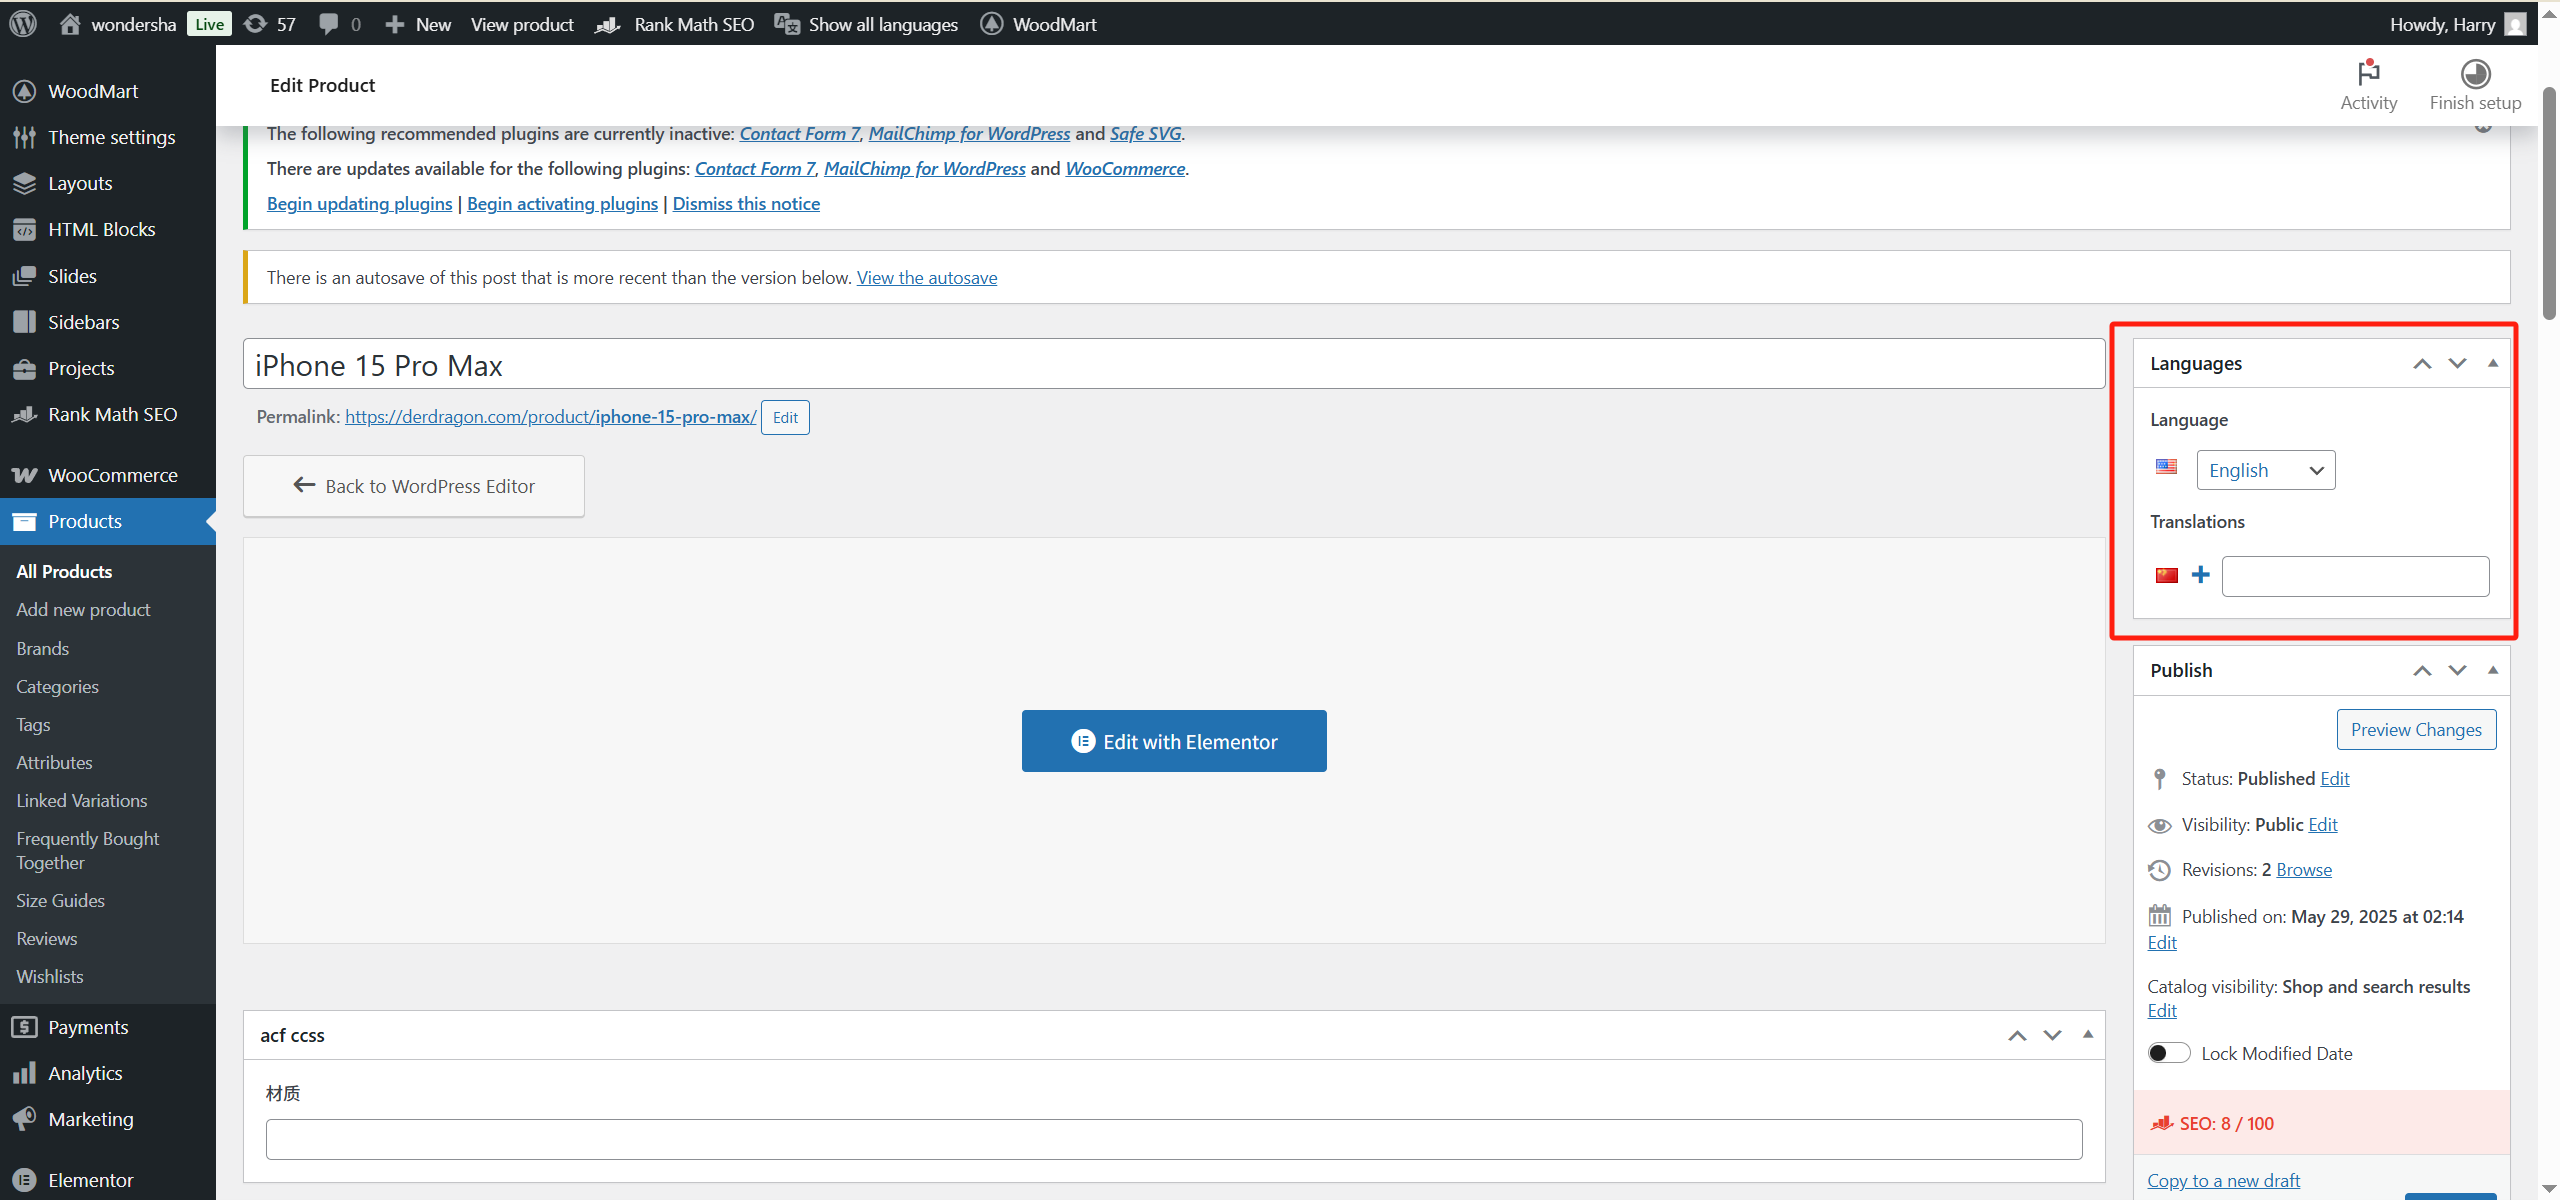Open the Language dropdown set to English

point(2265,469)
